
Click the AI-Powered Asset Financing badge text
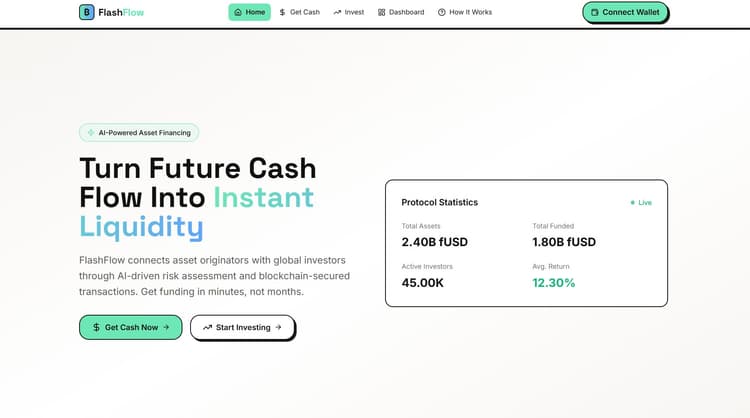click(146, 132)
